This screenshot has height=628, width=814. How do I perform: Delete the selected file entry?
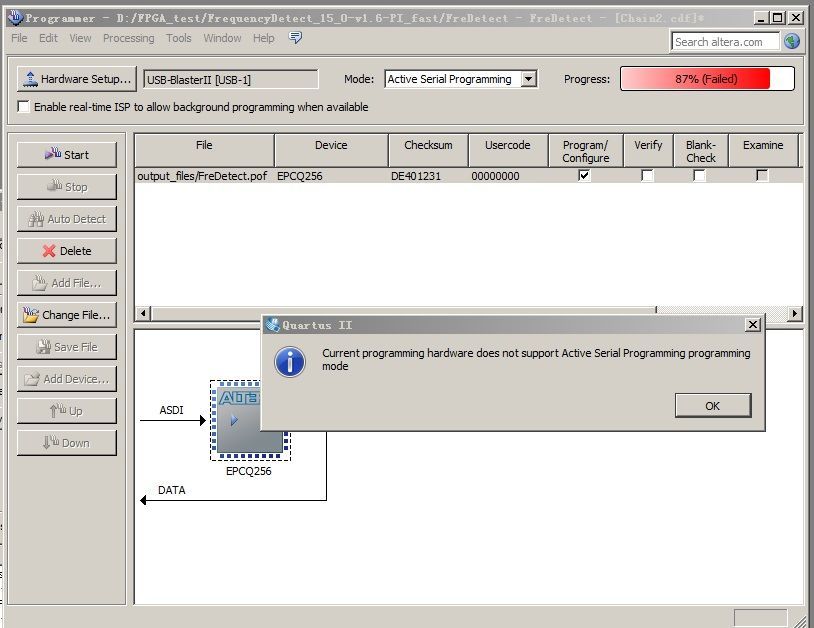(66, 251)
